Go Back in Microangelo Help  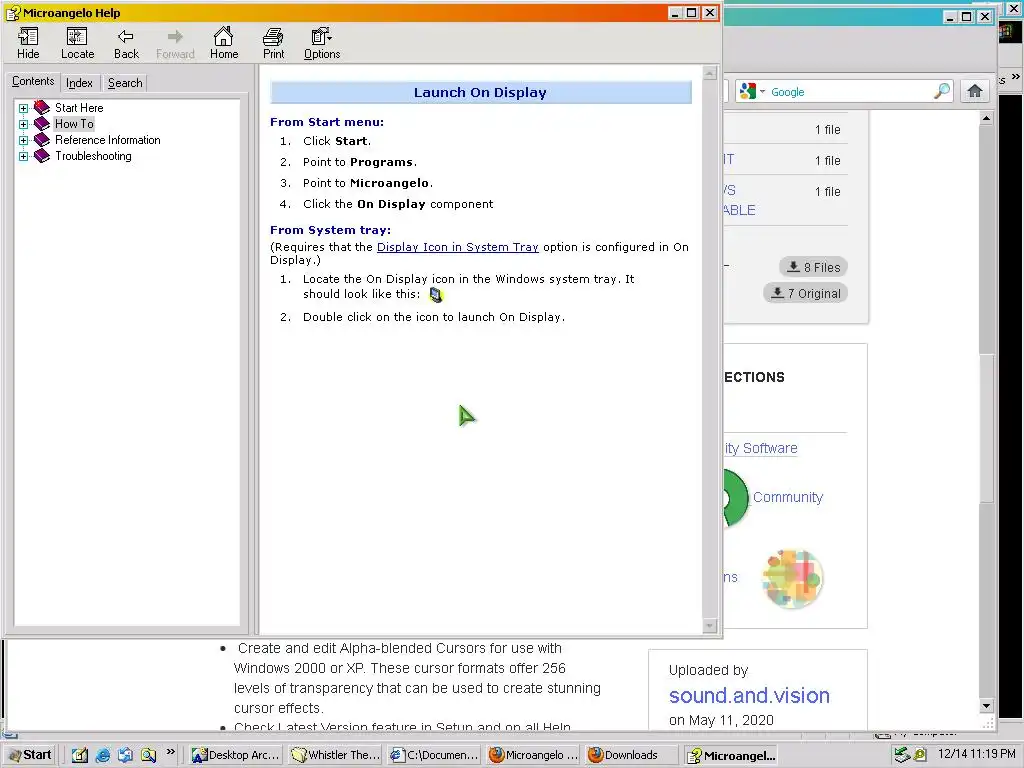point(126,43)
